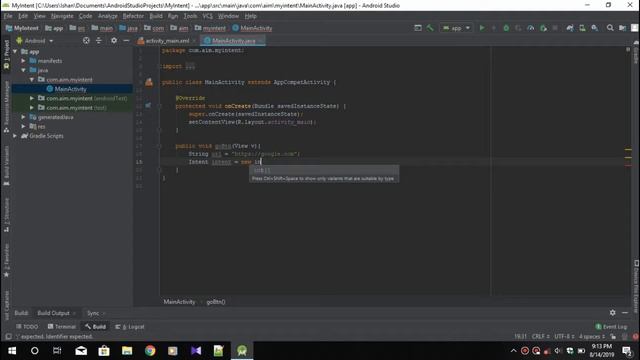640x360 pixels.
Task: Open the File menu
Action: tap(8, 16)
